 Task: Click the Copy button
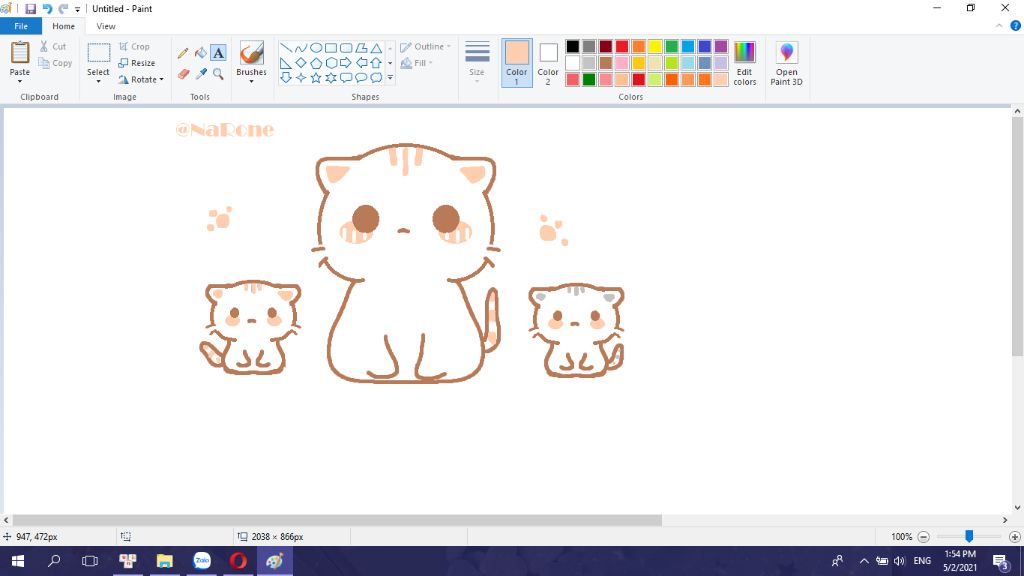55,63
